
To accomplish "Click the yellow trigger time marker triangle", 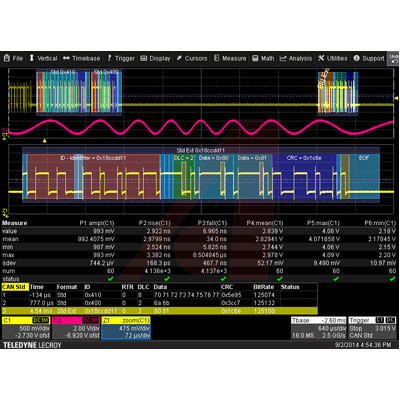I will tap(45, 140).
